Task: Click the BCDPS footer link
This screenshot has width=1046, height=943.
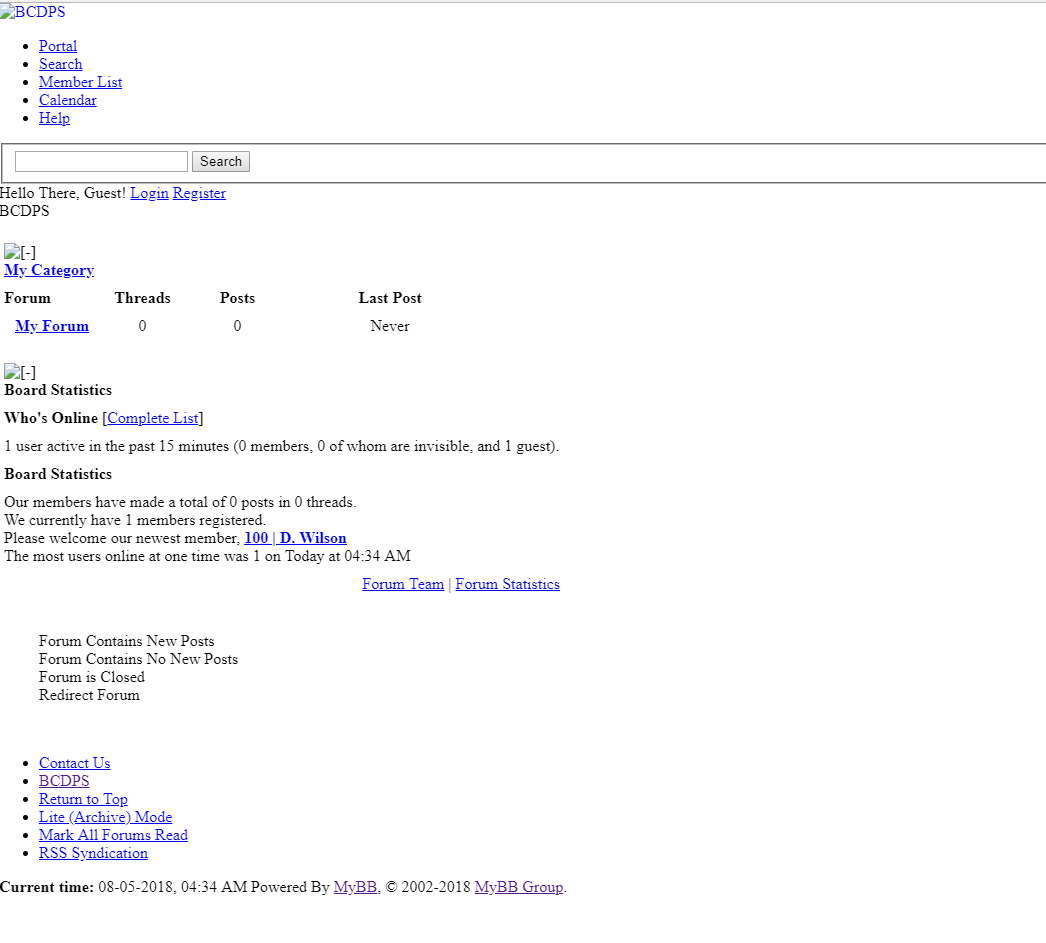Action: tap(64, 781)
